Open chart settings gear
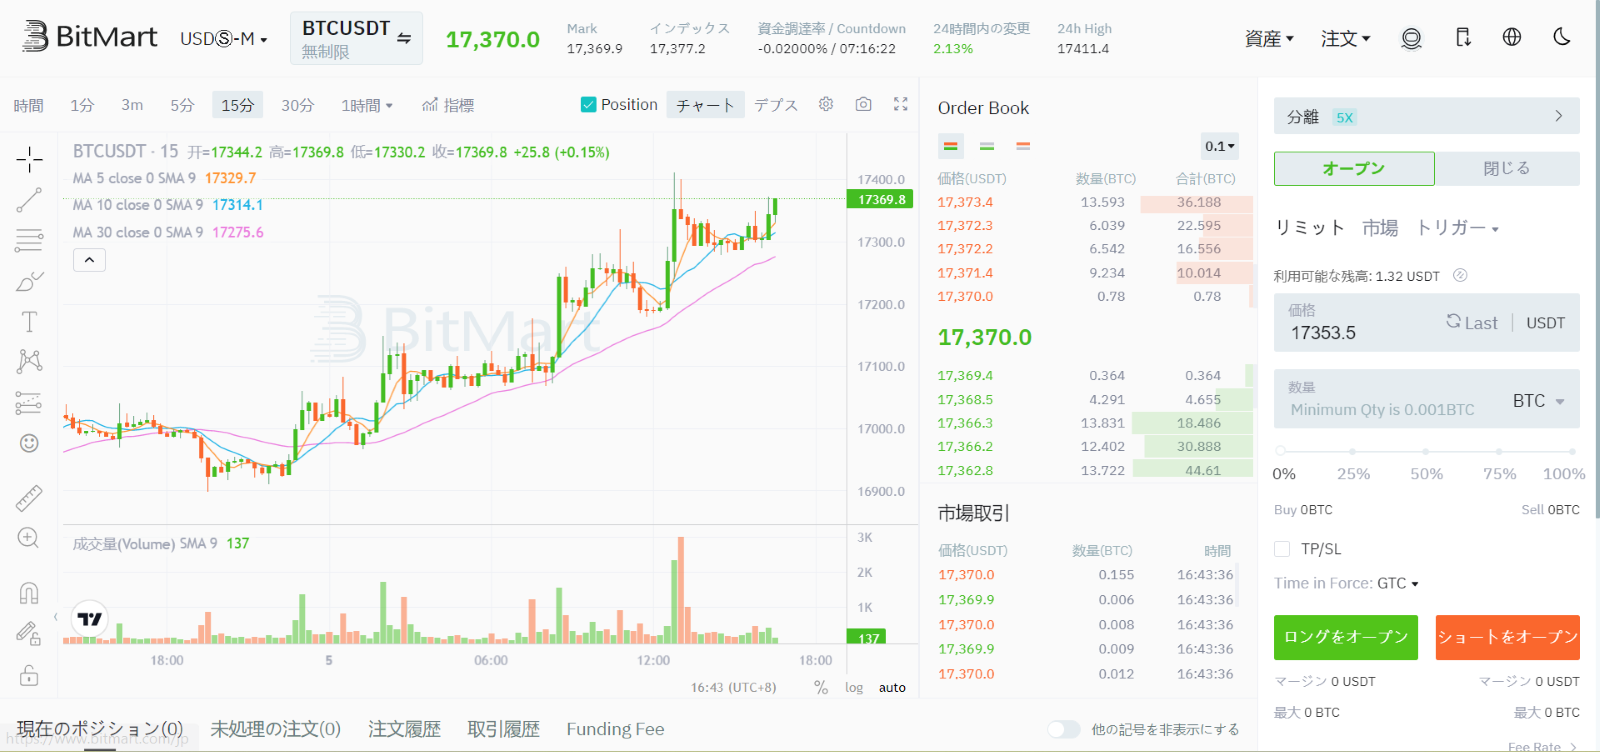The width and height of the screenshot is (1600, 752). 826,104
